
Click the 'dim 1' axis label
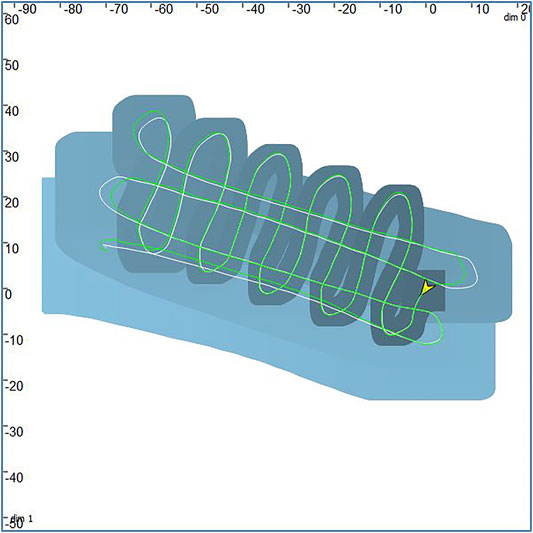pos(21,519)
